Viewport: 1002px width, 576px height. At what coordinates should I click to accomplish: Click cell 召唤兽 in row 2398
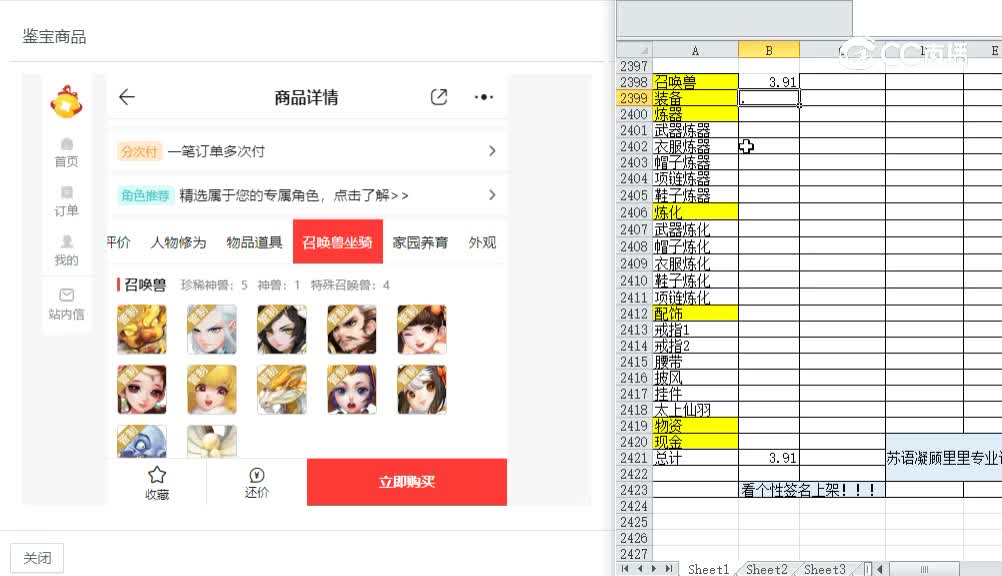[x=695, y=82]
